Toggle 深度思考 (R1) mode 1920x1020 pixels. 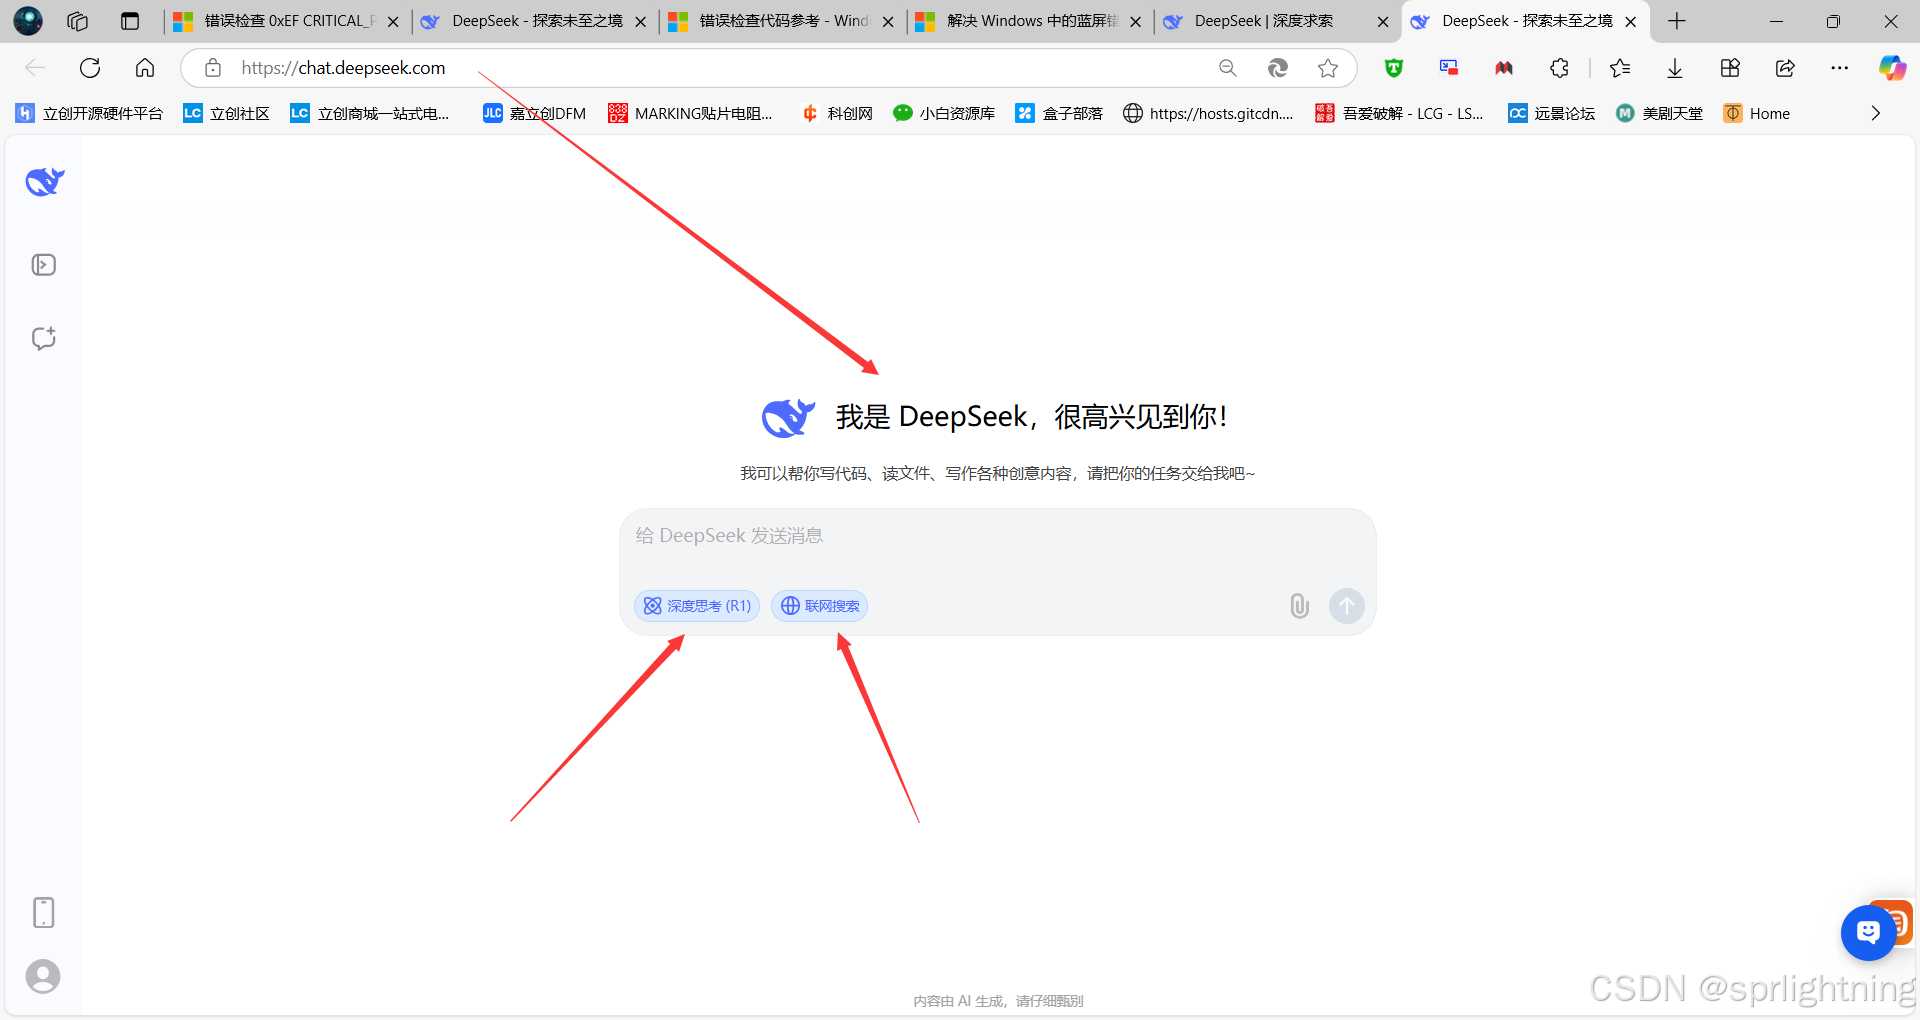[697, 606]
